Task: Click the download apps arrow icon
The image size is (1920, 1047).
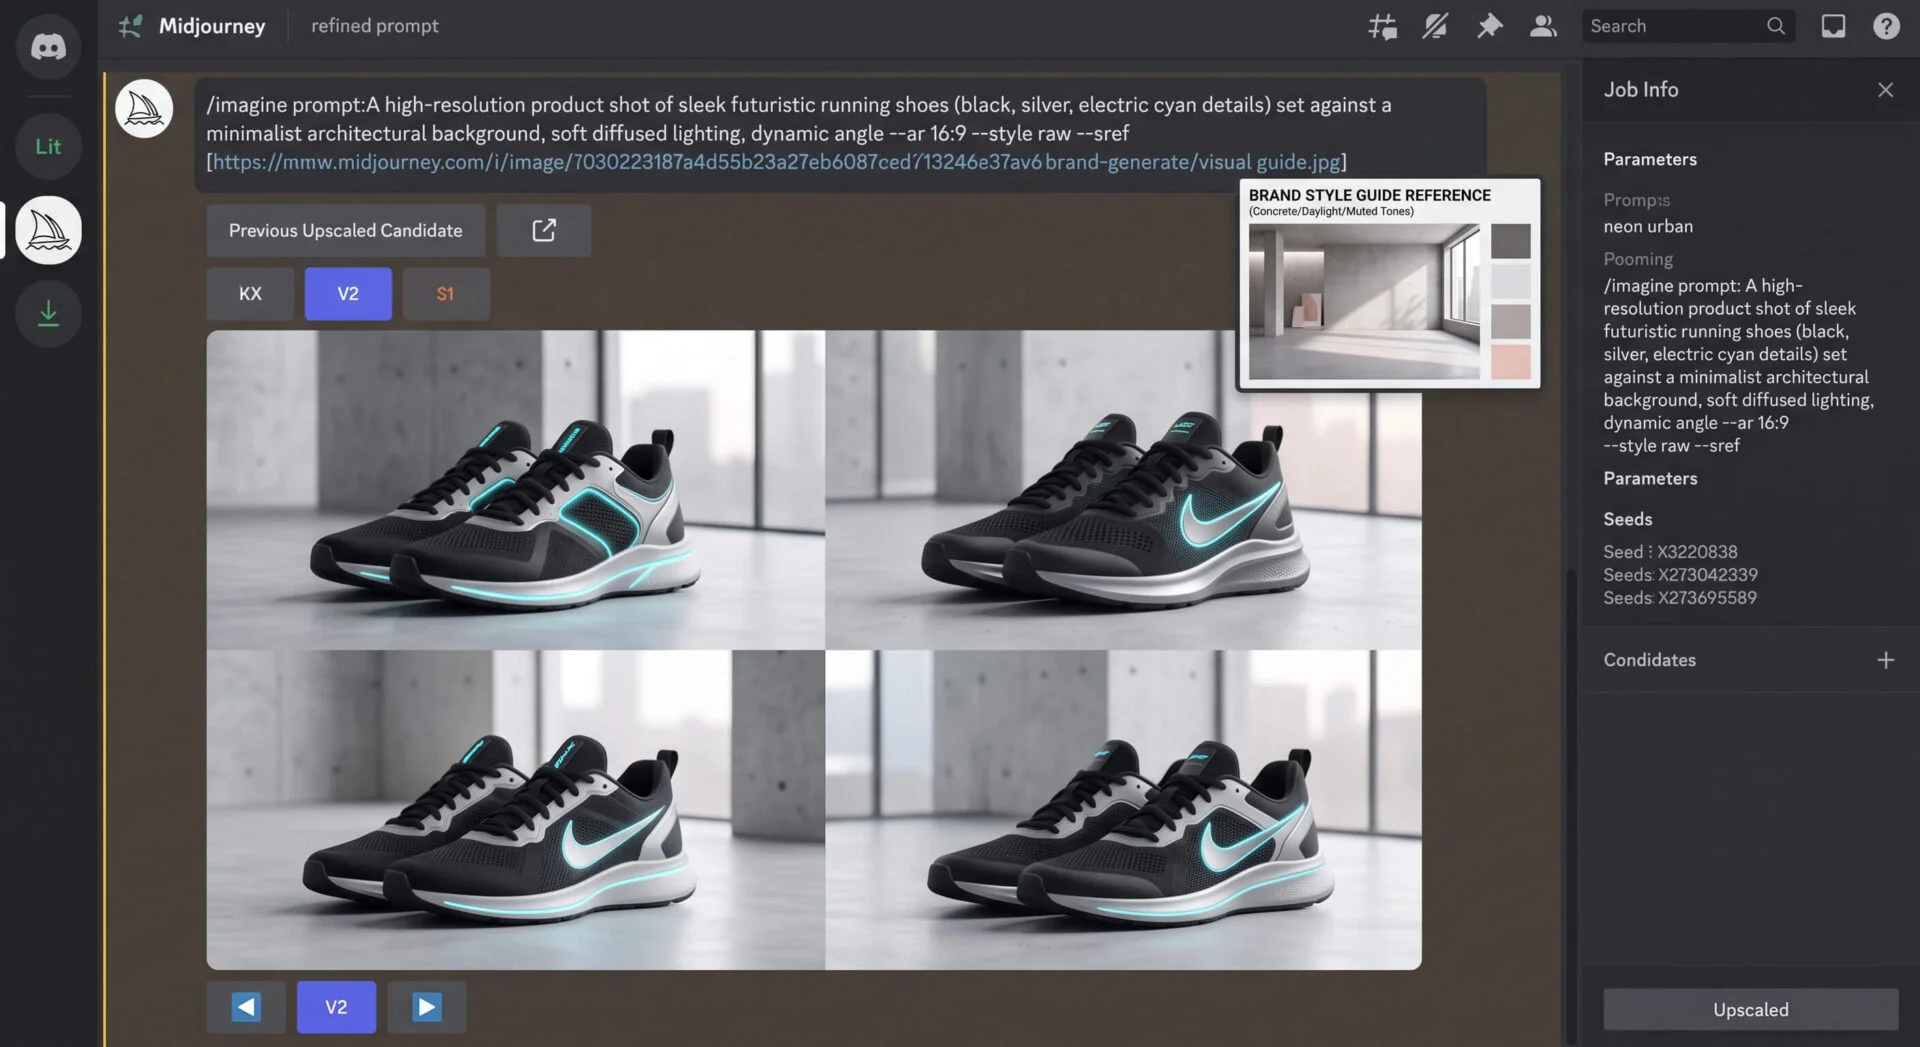Action: pos(48,313)
